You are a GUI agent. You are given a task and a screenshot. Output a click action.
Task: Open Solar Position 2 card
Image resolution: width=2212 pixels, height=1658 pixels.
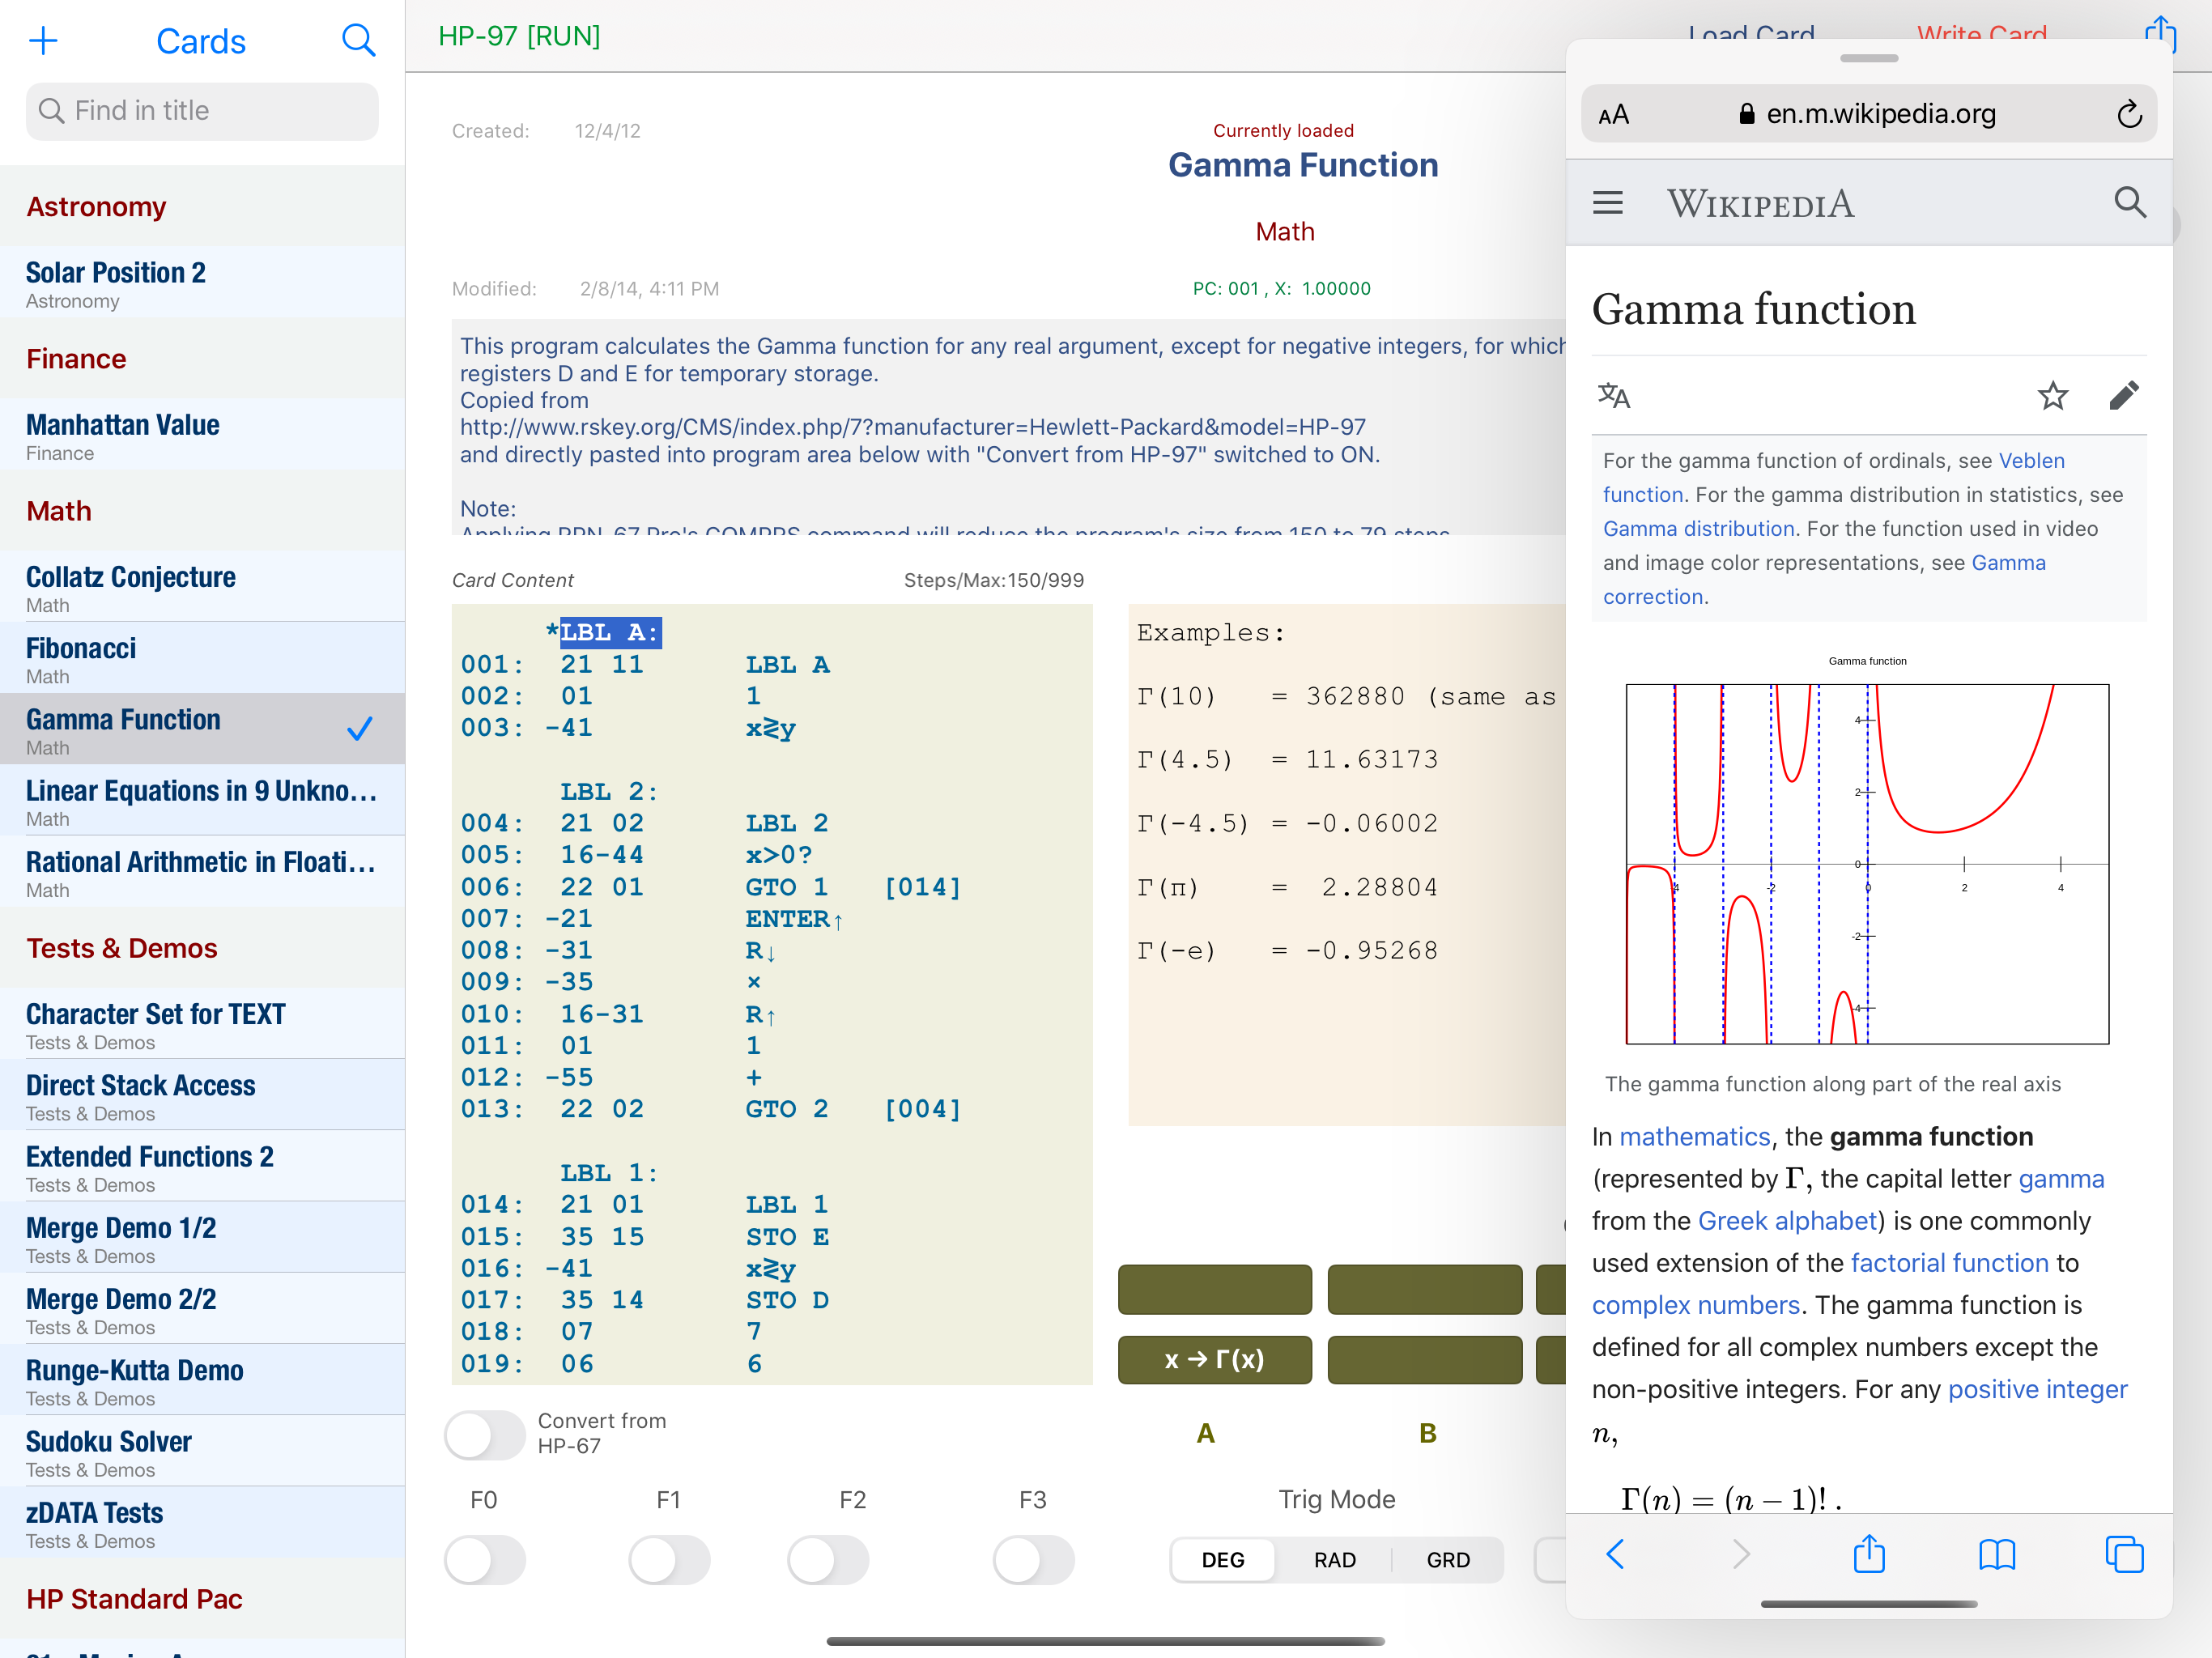202,283
